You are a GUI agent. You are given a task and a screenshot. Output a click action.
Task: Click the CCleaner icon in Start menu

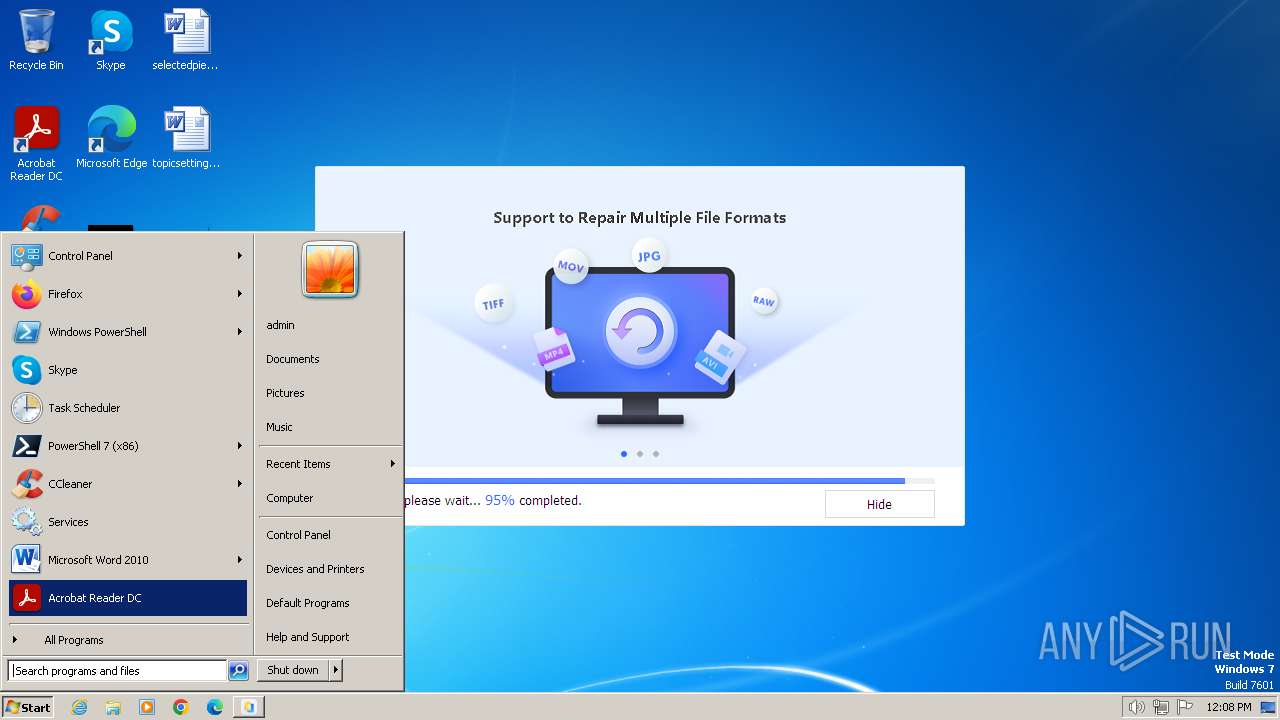coord(26,484)
